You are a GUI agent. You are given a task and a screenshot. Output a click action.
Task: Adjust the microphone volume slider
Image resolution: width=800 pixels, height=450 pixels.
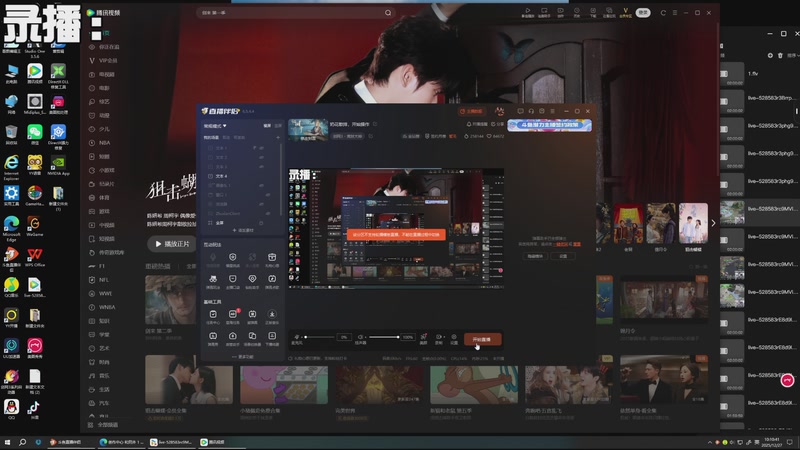coord(319,337)
